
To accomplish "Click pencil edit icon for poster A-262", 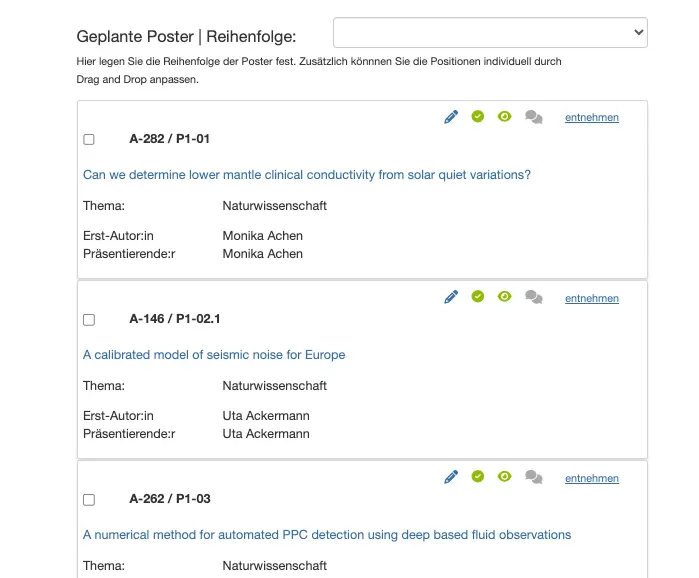I will [x=451, y=477].
